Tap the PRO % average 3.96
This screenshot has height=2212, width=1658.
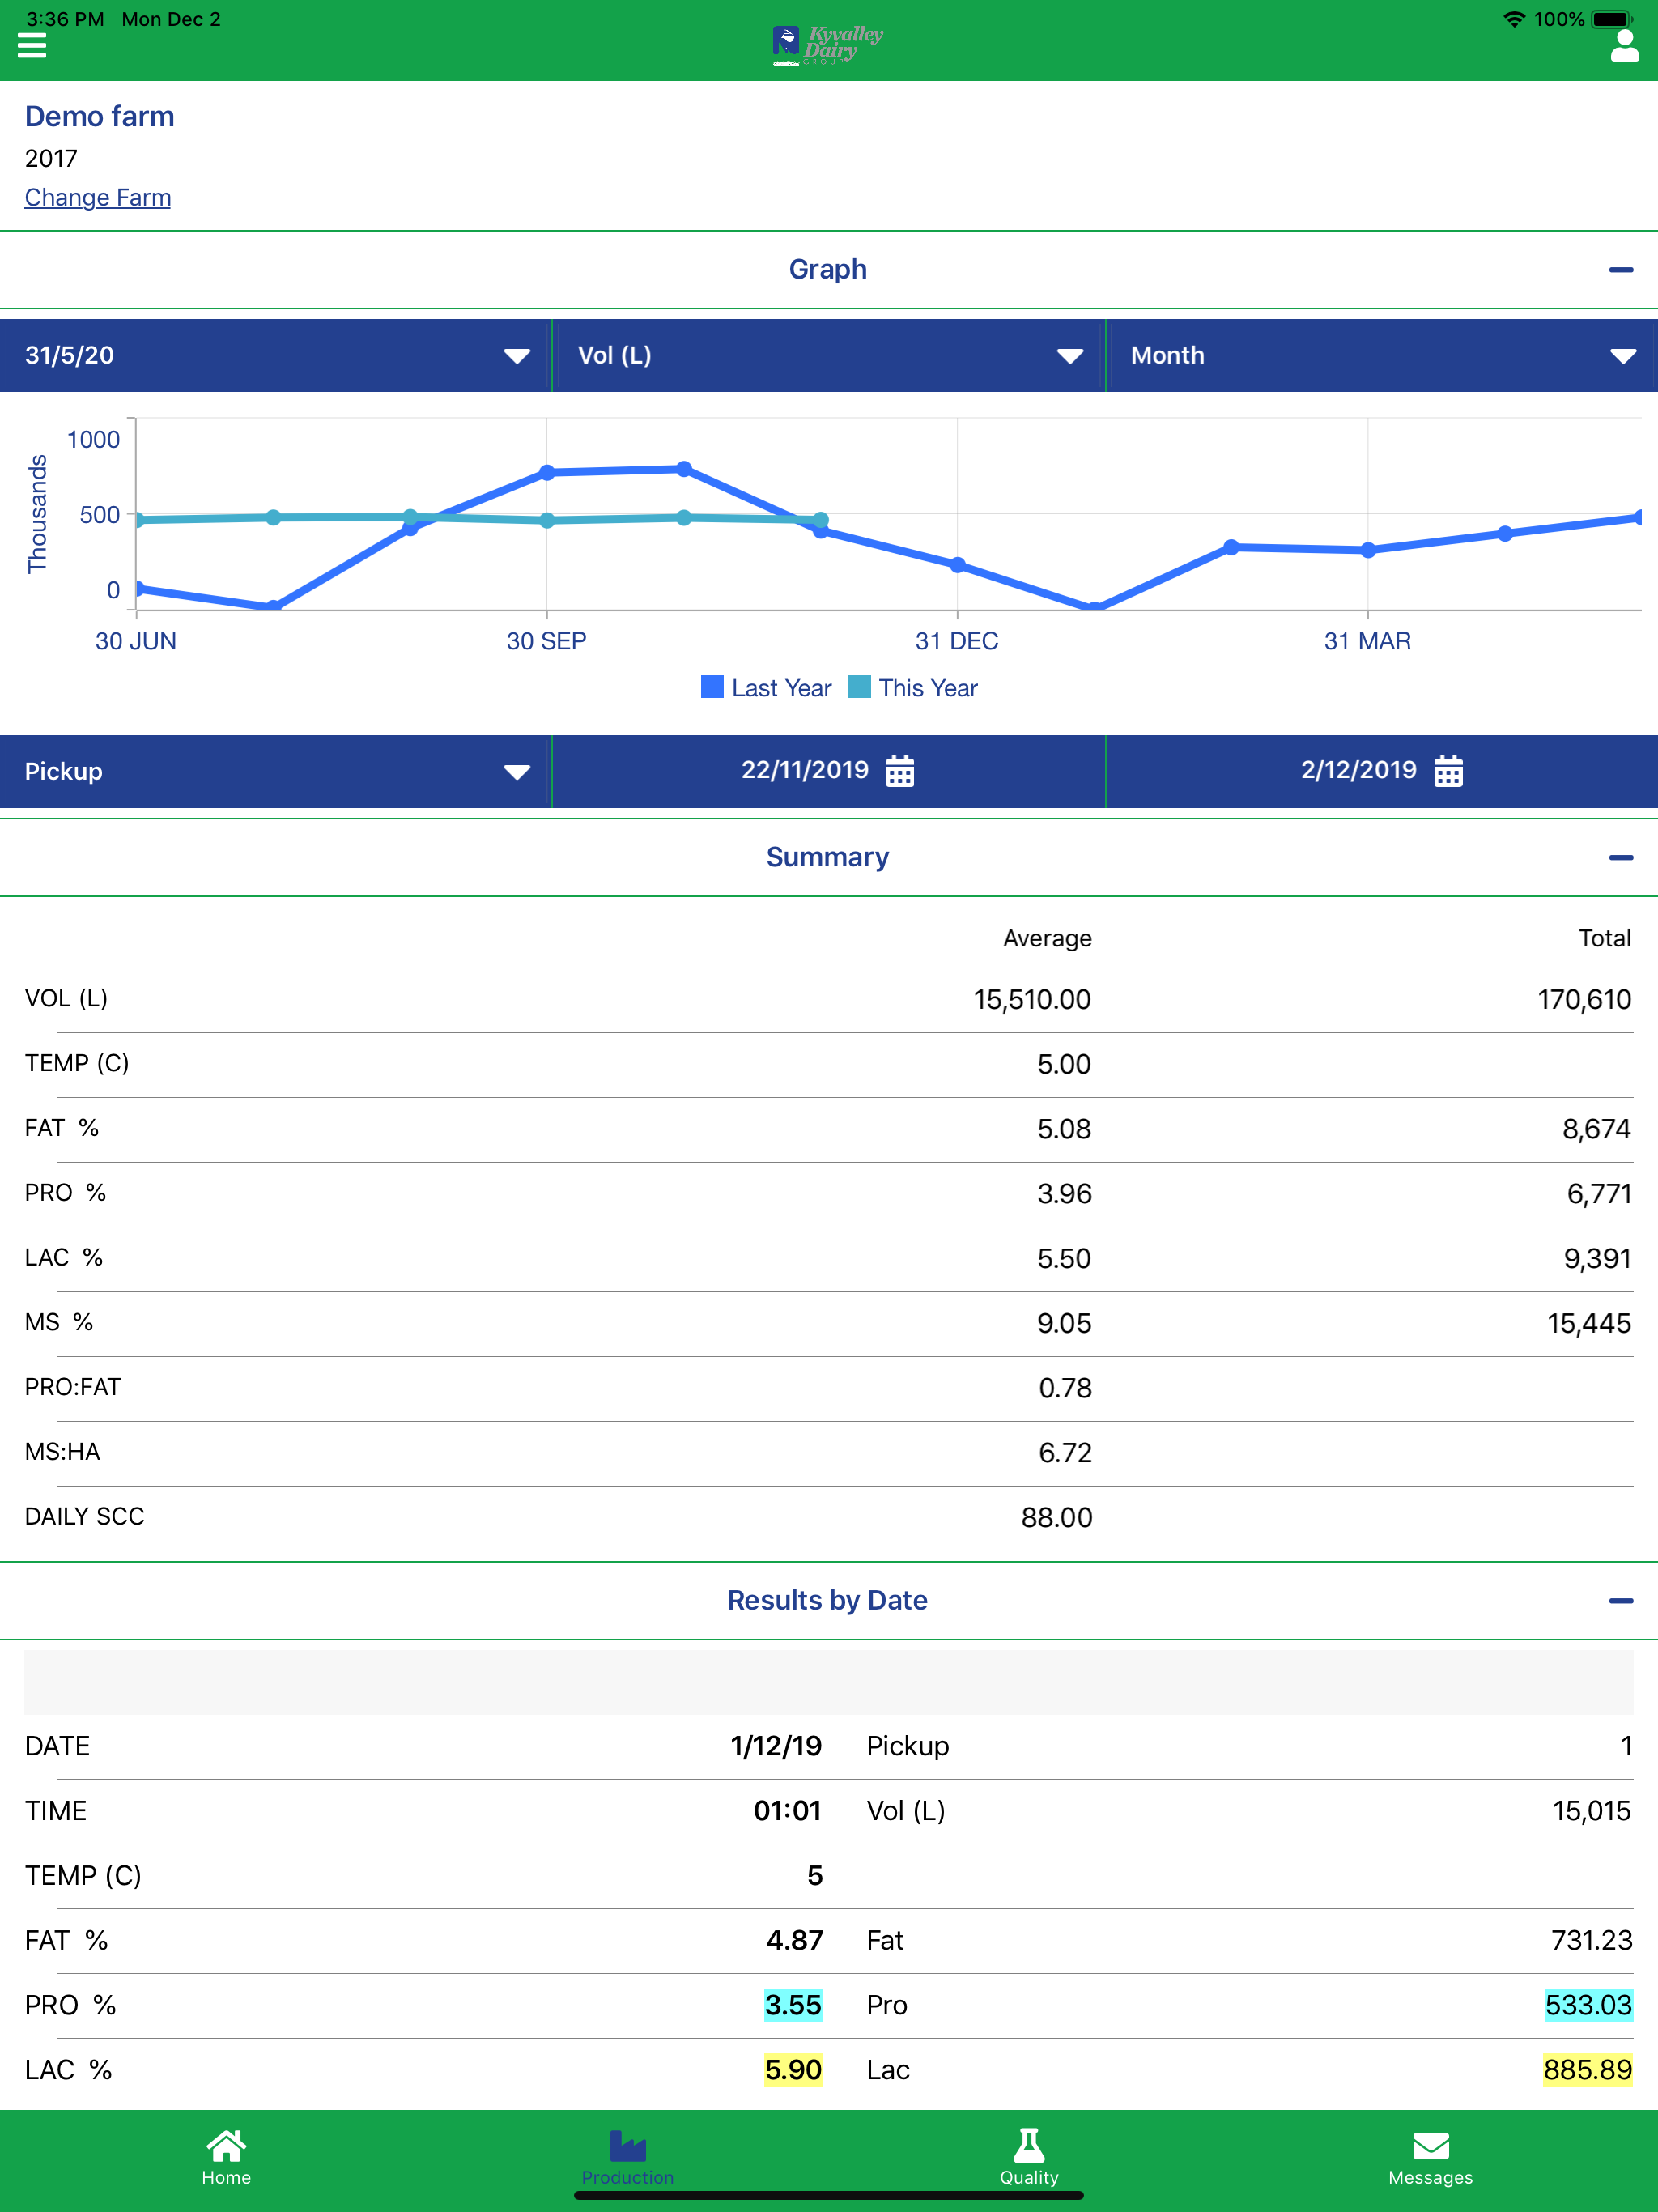point(1064,1194)
